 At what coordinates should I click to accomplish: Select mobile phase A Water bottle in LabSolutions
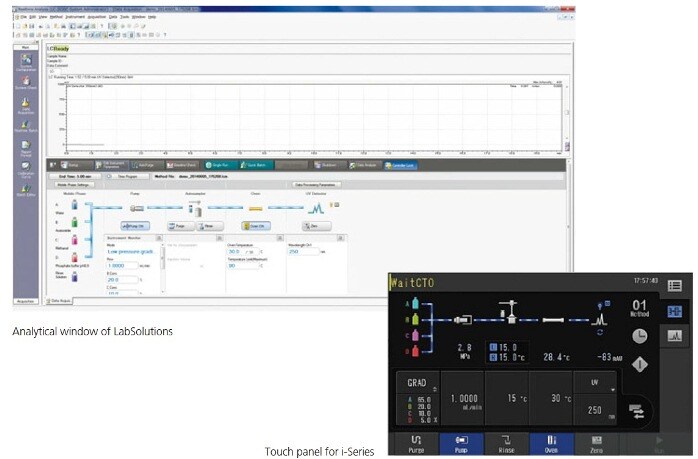click(x=74, y=204)
